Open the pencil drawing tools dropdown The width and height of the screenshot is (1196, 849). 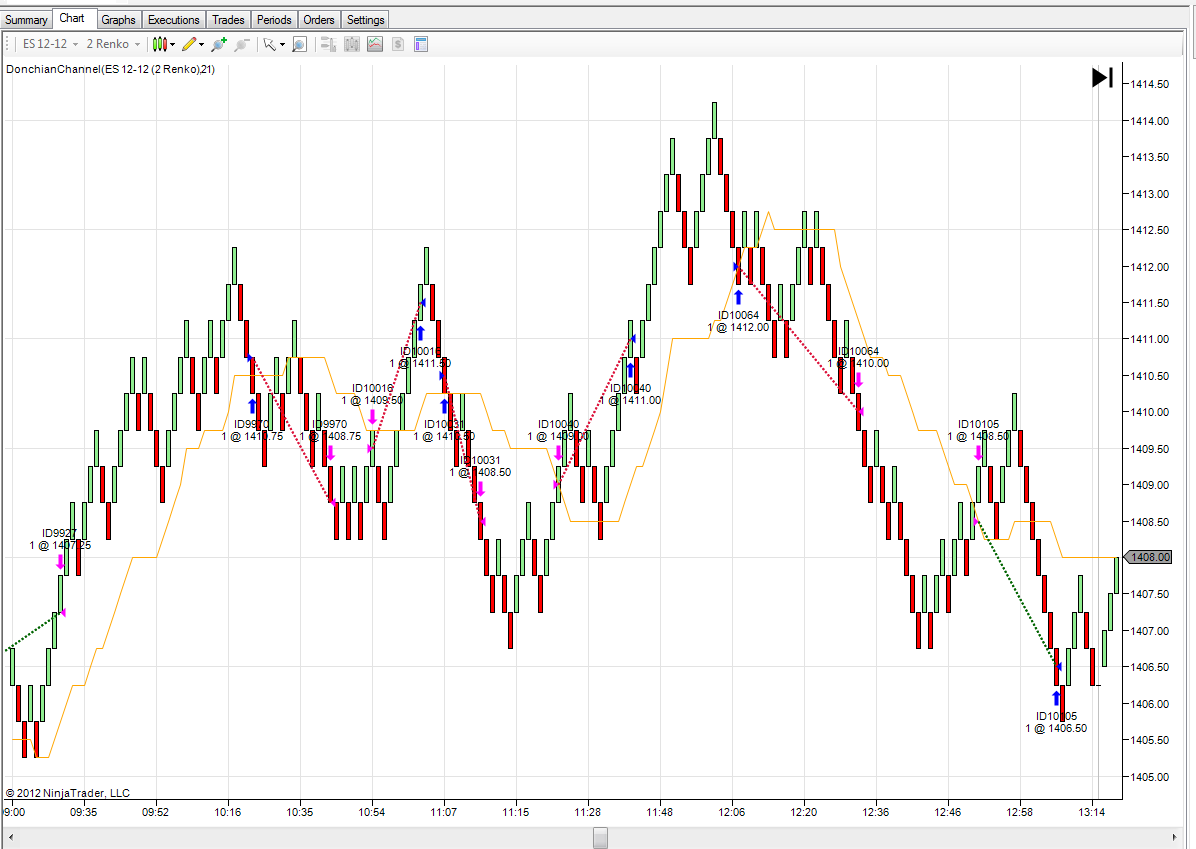click(x=193, y=44)
